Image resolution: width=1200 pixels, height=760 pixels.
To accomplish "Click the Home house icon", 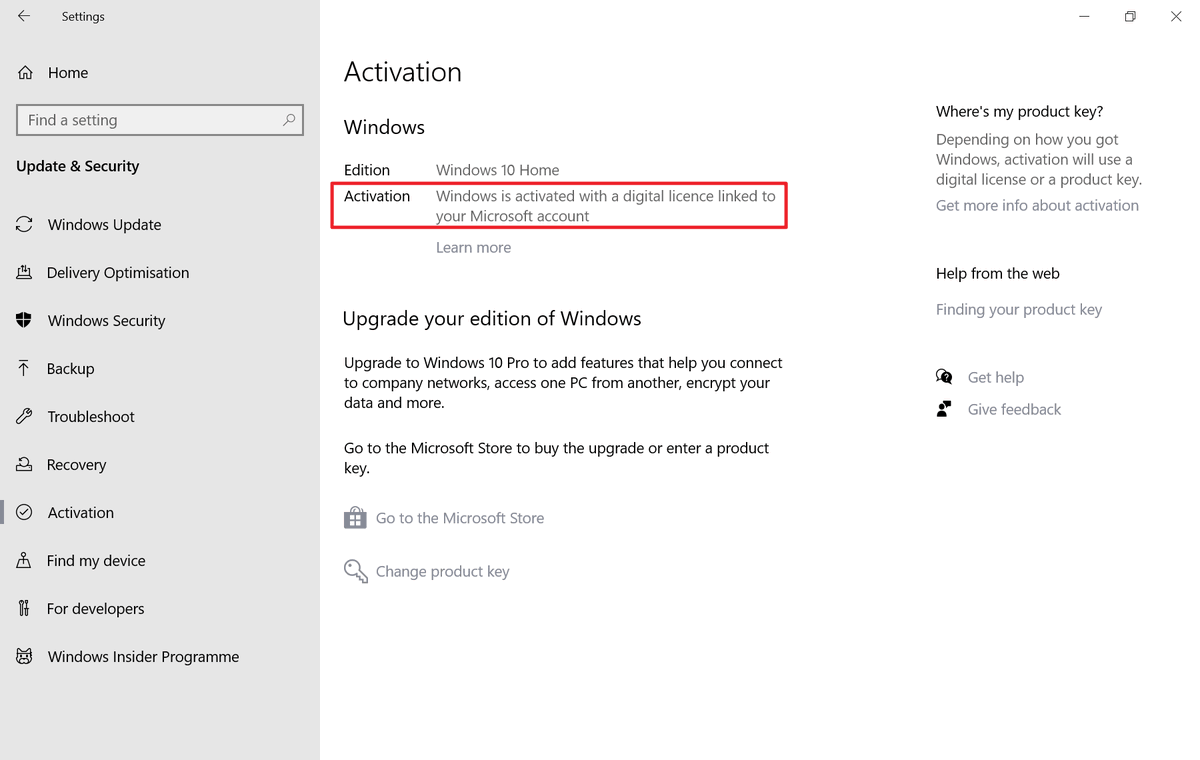I will point(25,73).
